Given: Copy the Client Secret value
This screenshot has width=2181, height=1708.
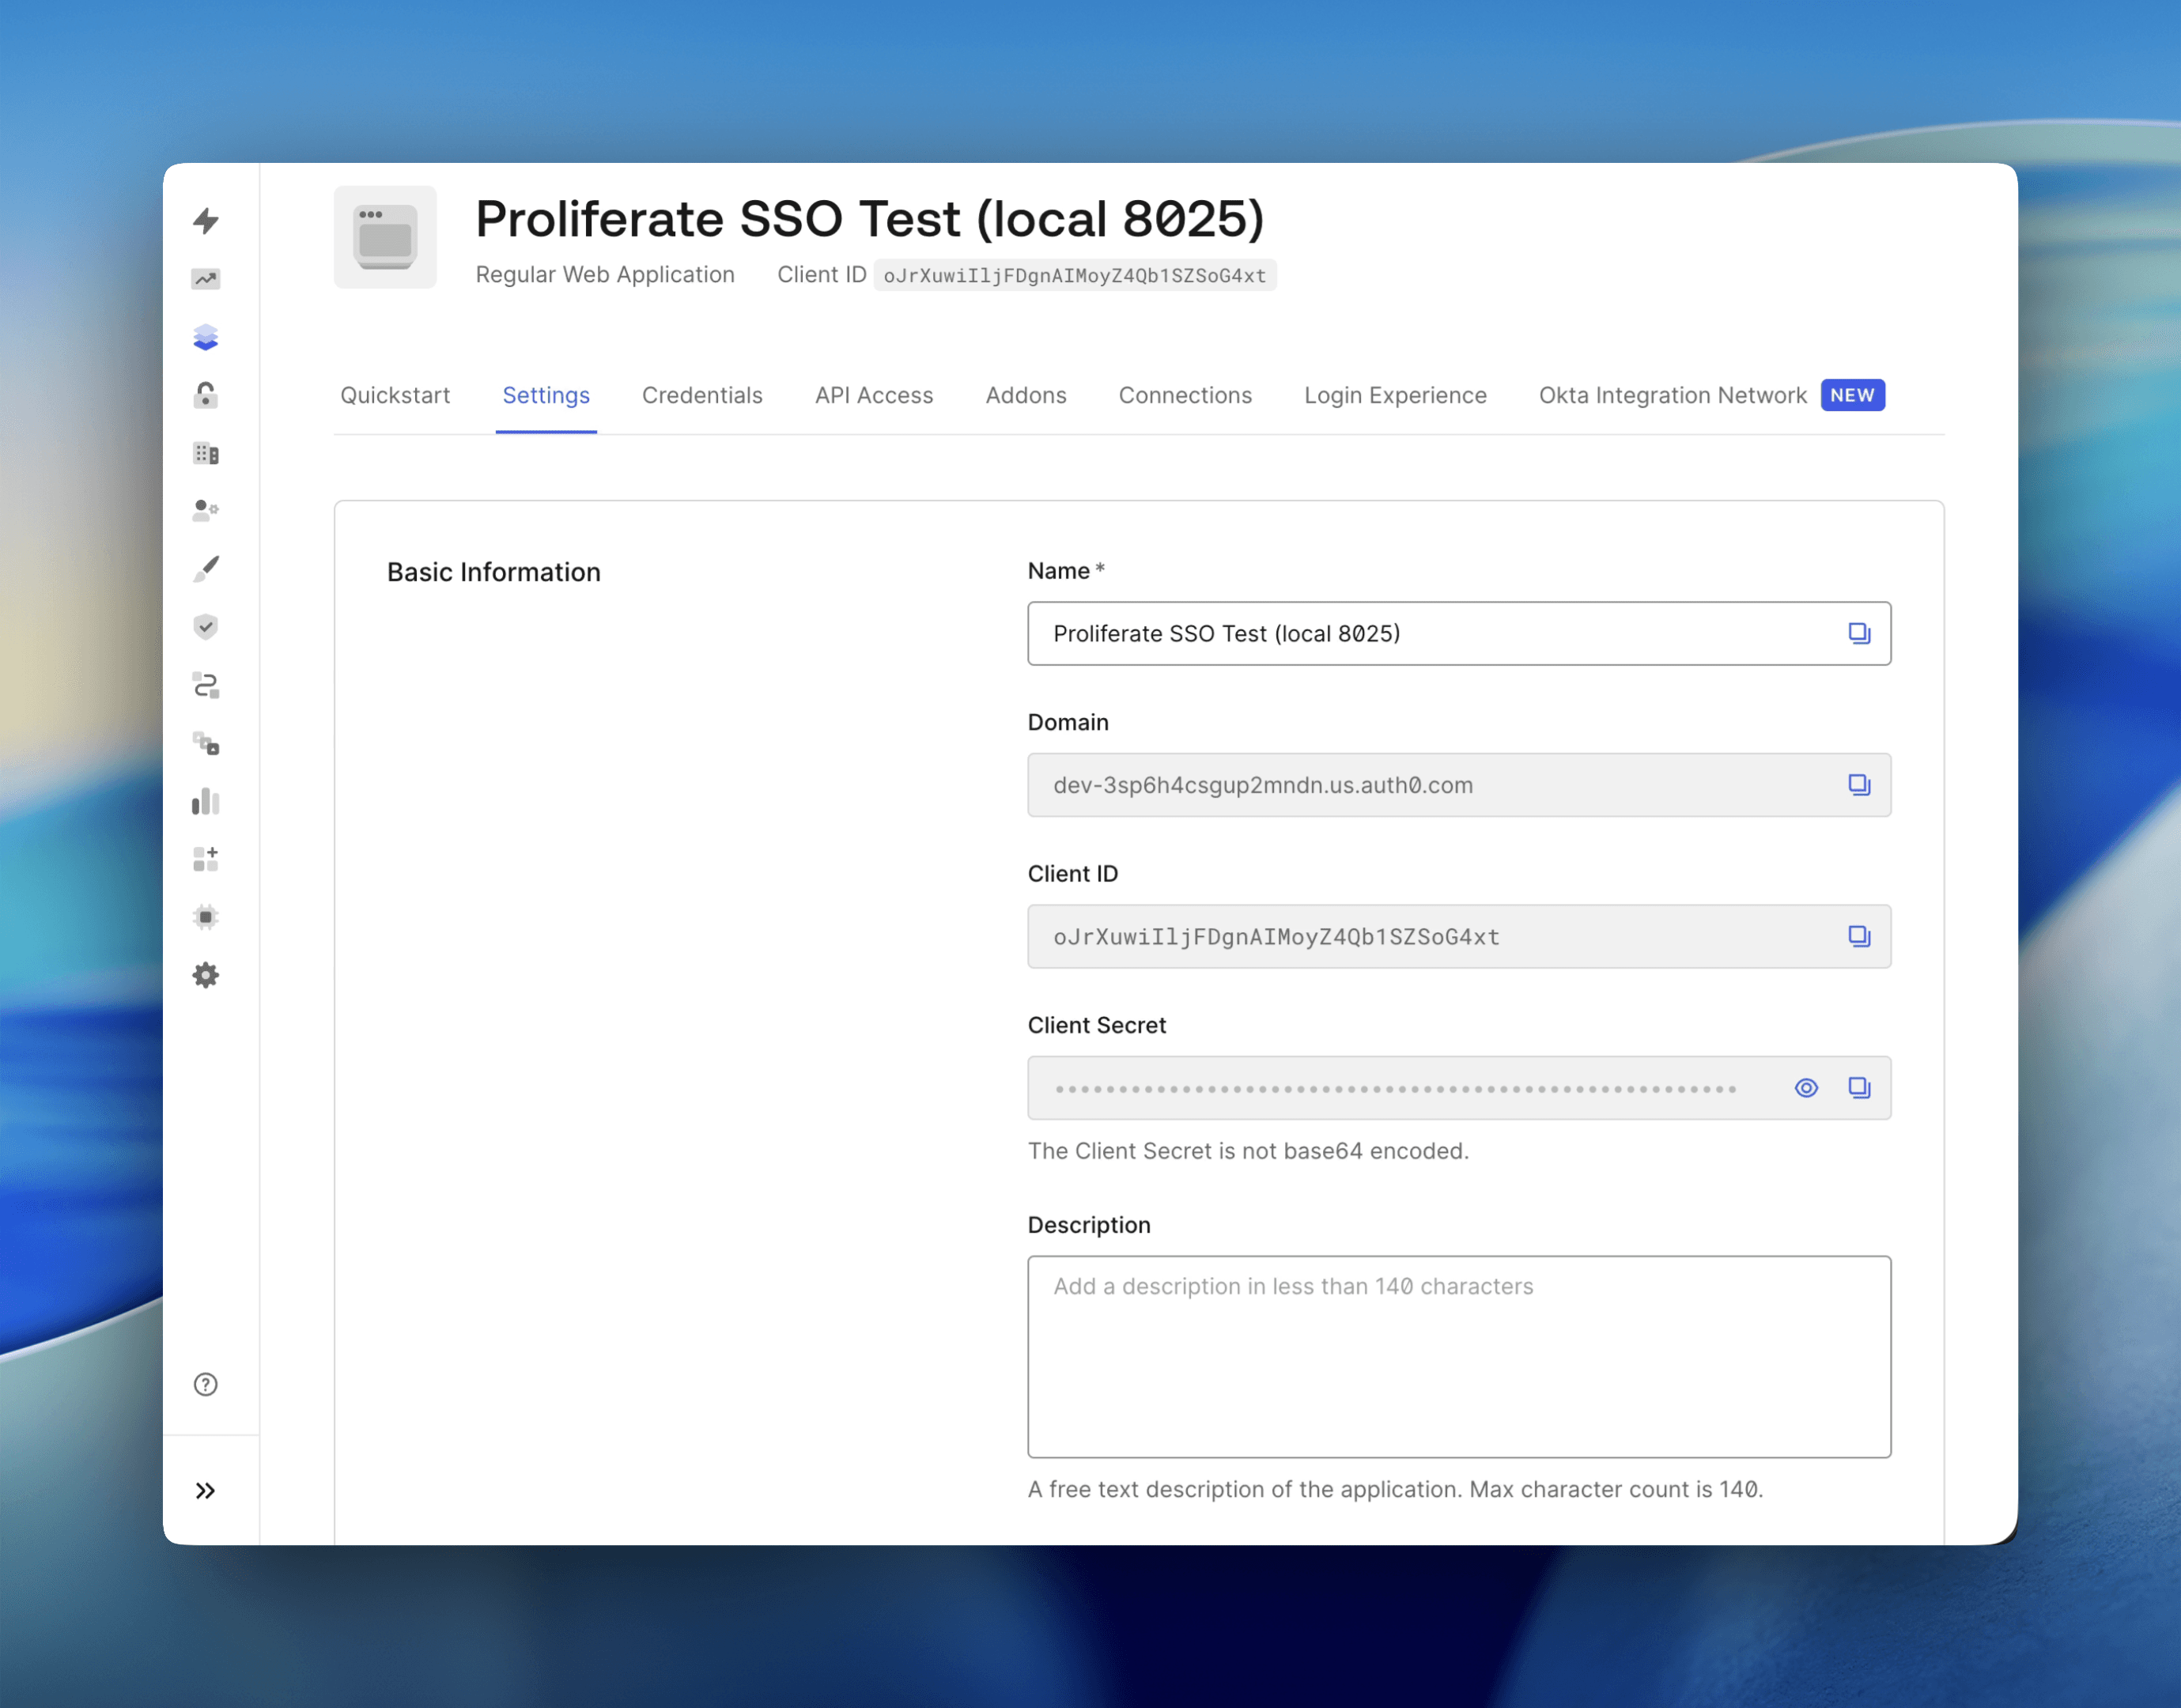Looking at the screenshot, I should pyautogui.click(x=1859, y=1088).
